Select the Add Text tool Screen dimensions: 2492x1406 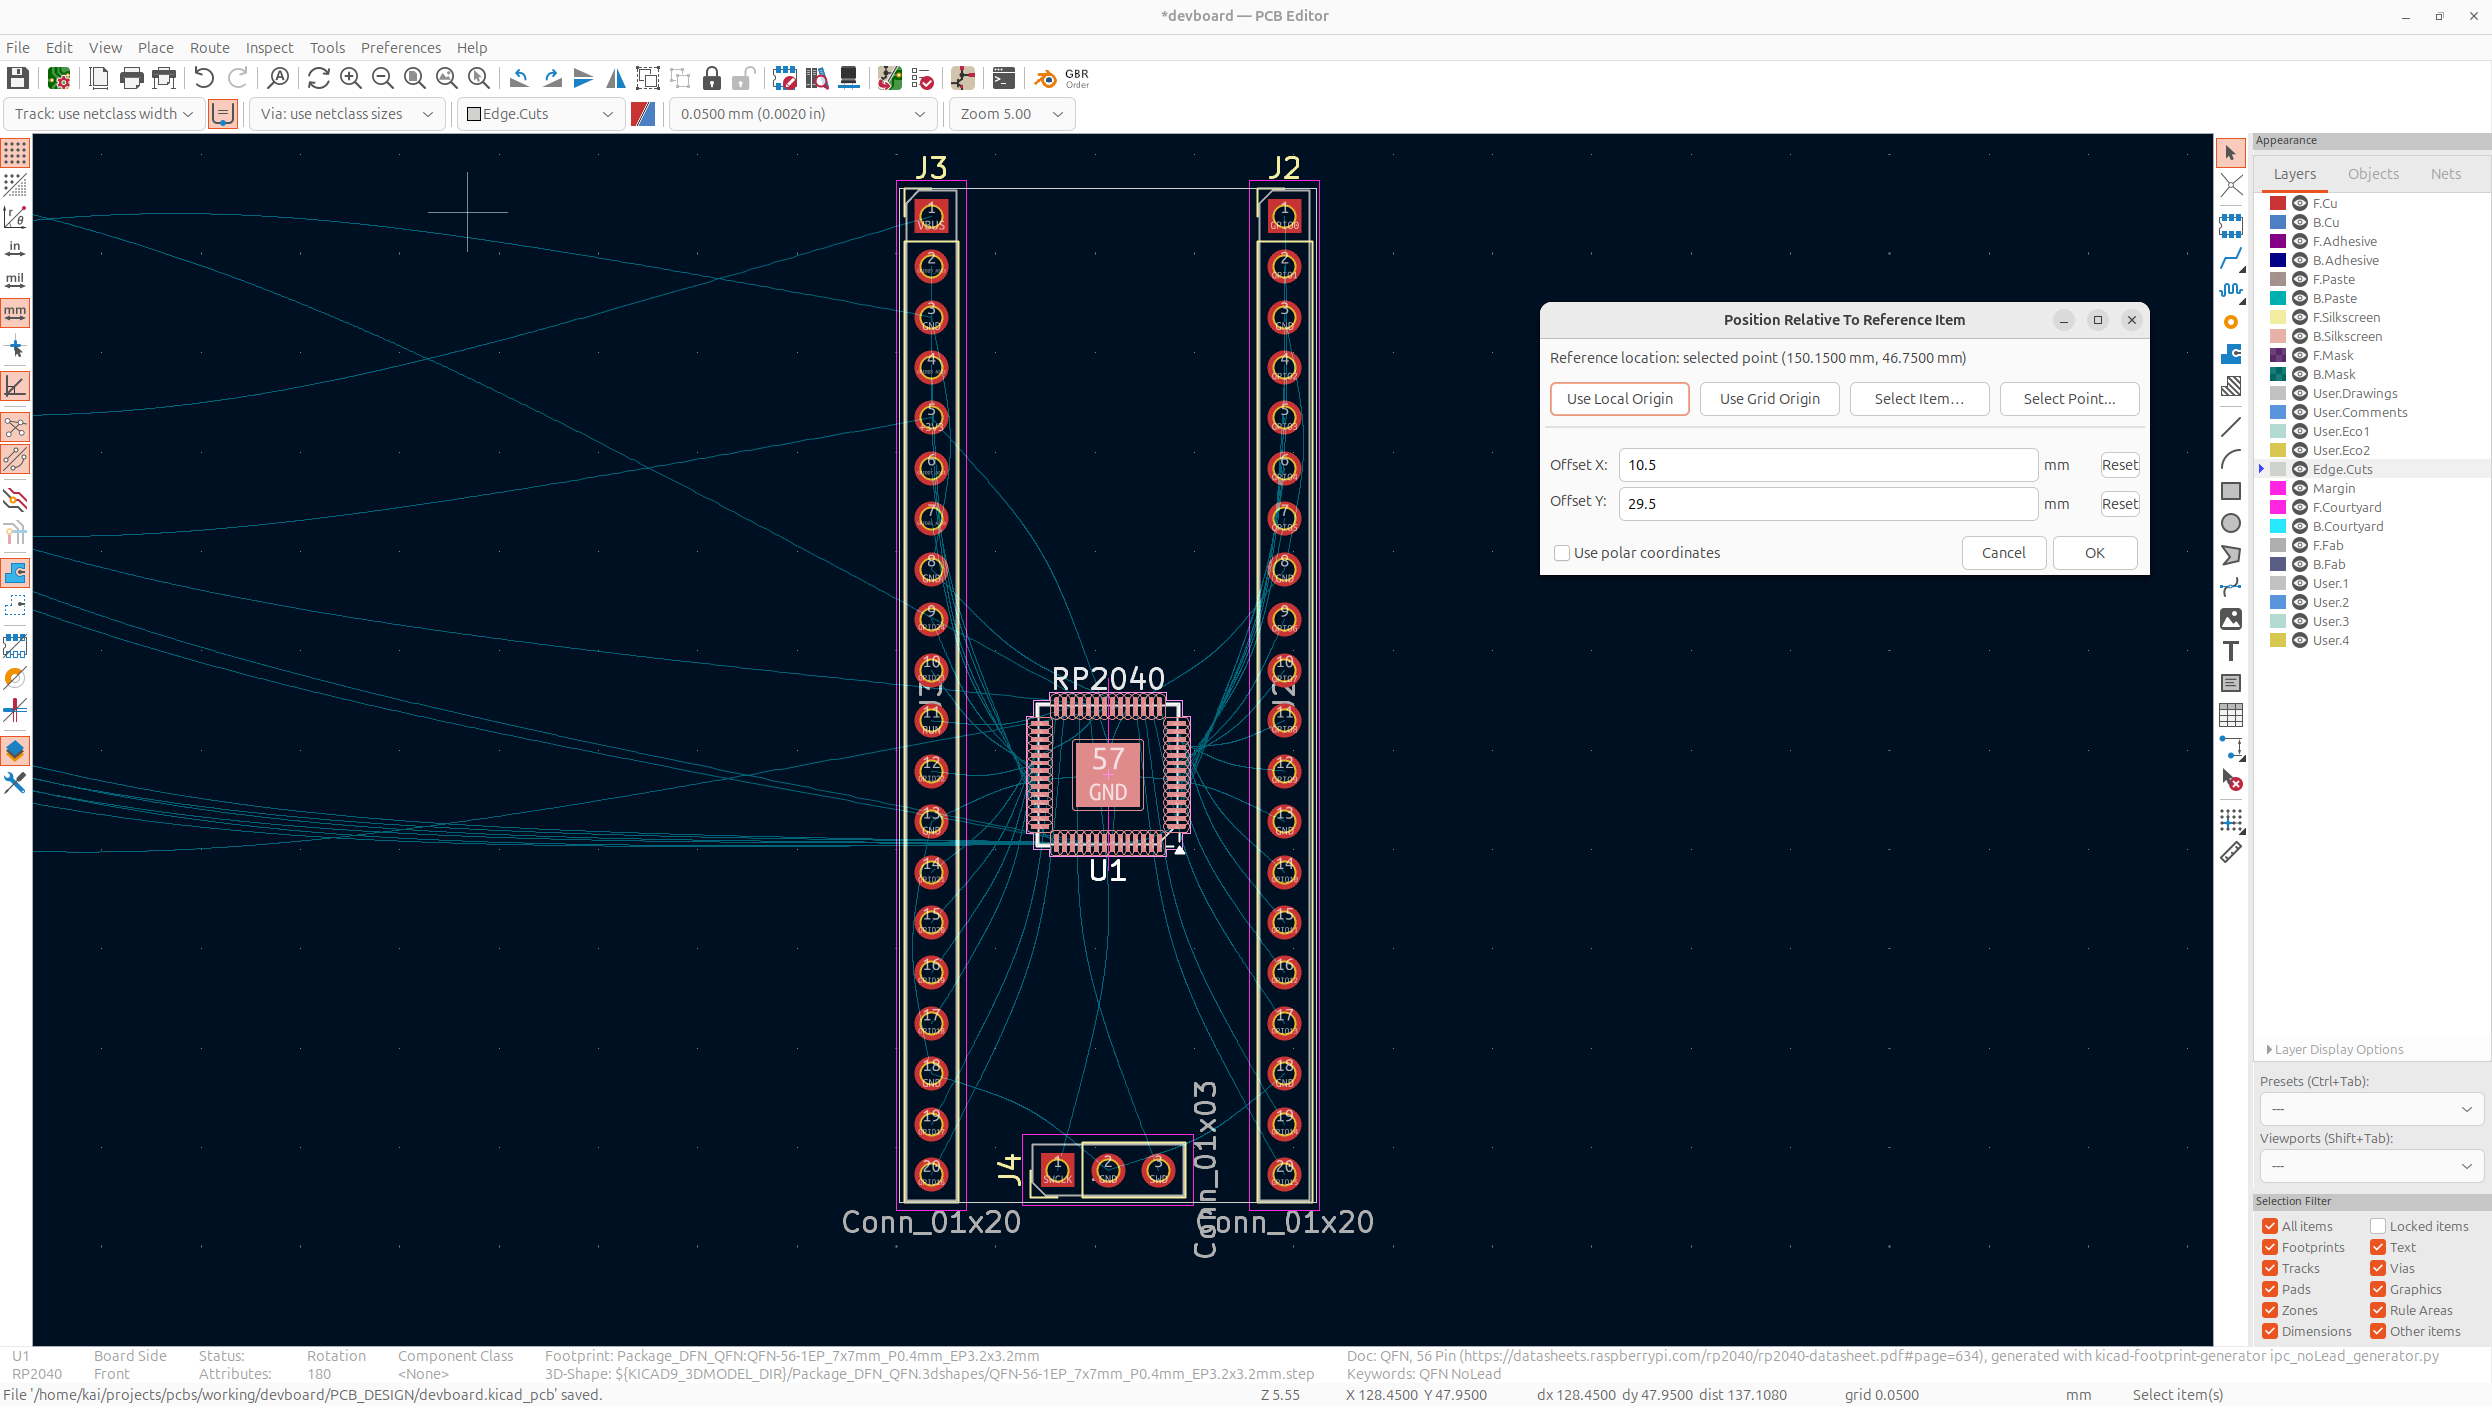[2230, 651]
